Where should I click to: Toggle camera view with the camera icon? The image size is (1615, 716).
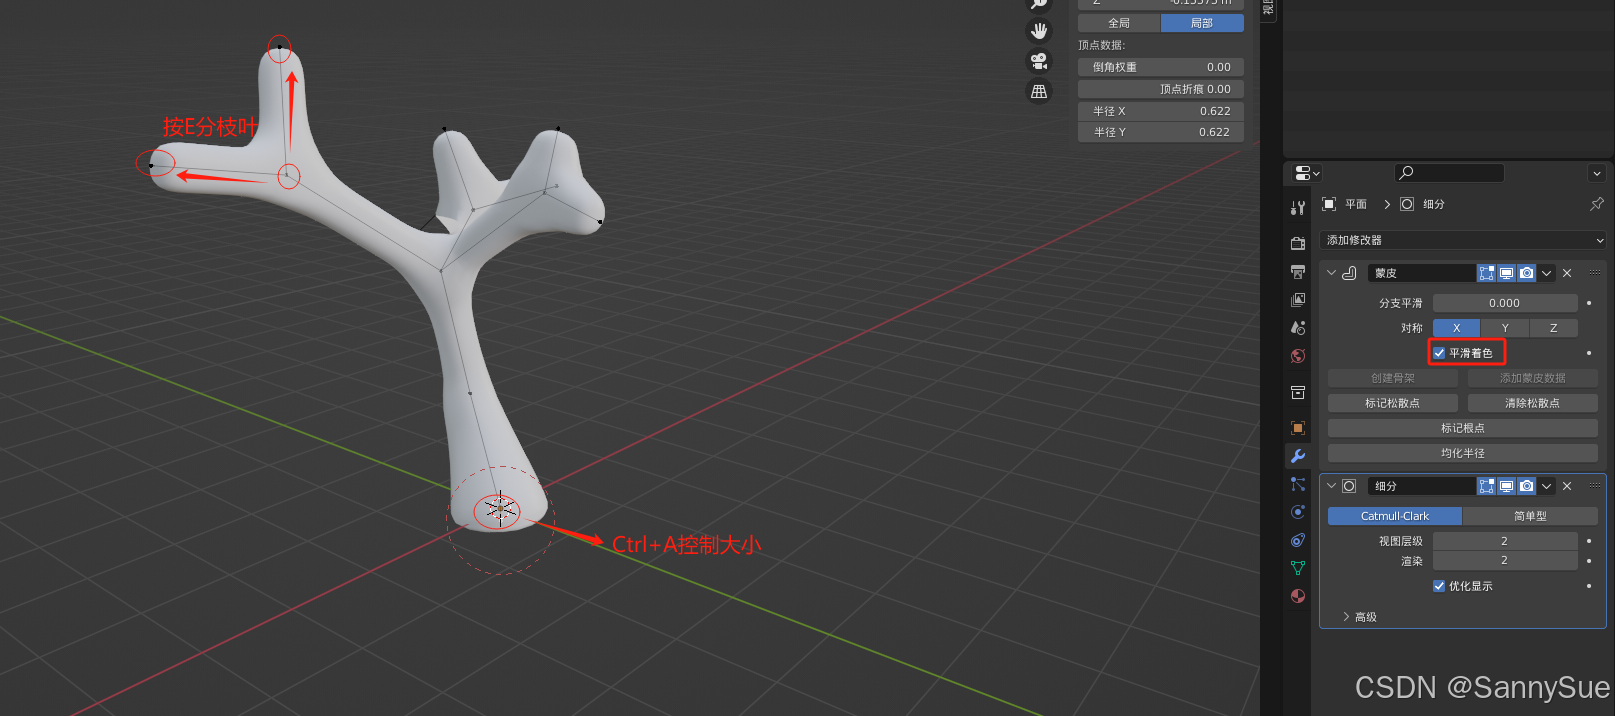click(x=1040, y=61)
